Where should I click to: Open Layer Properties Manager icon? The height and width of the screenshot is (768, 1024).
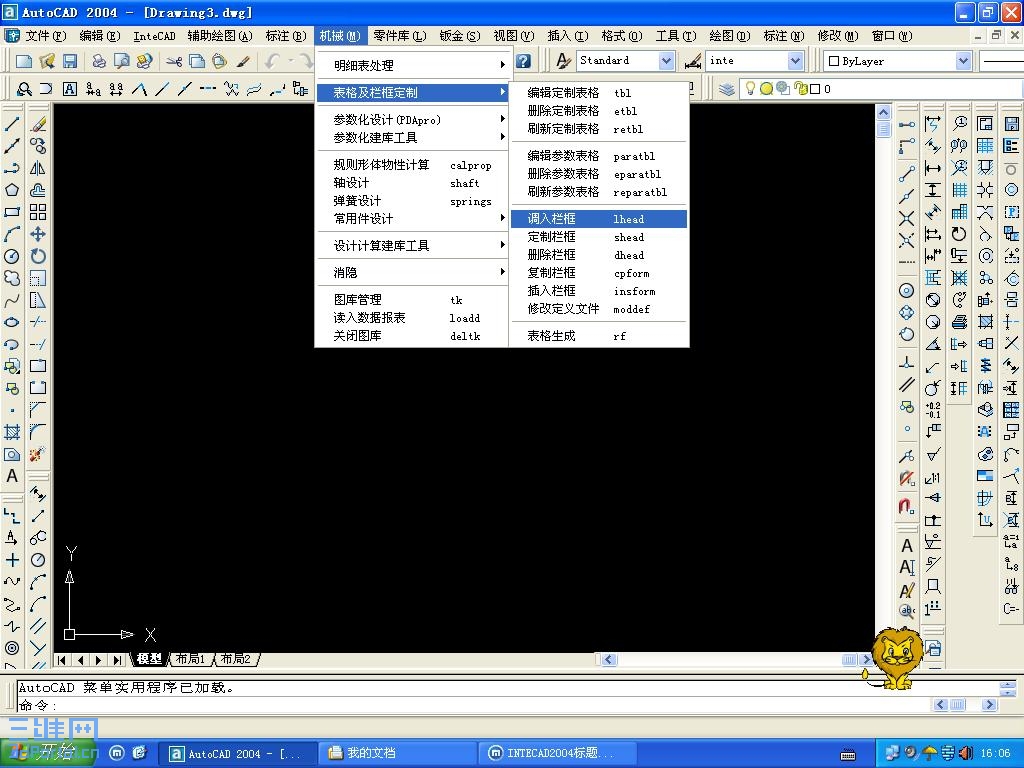point(727,89)
